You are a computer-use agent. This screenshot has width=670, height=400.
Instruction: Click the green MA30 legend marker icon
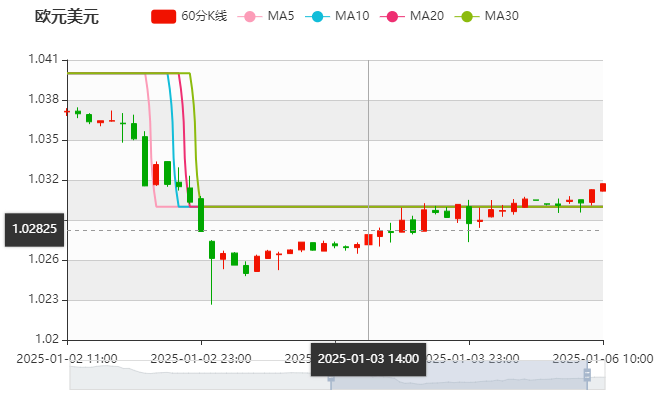pyautogui.click(x=467, y=16)
